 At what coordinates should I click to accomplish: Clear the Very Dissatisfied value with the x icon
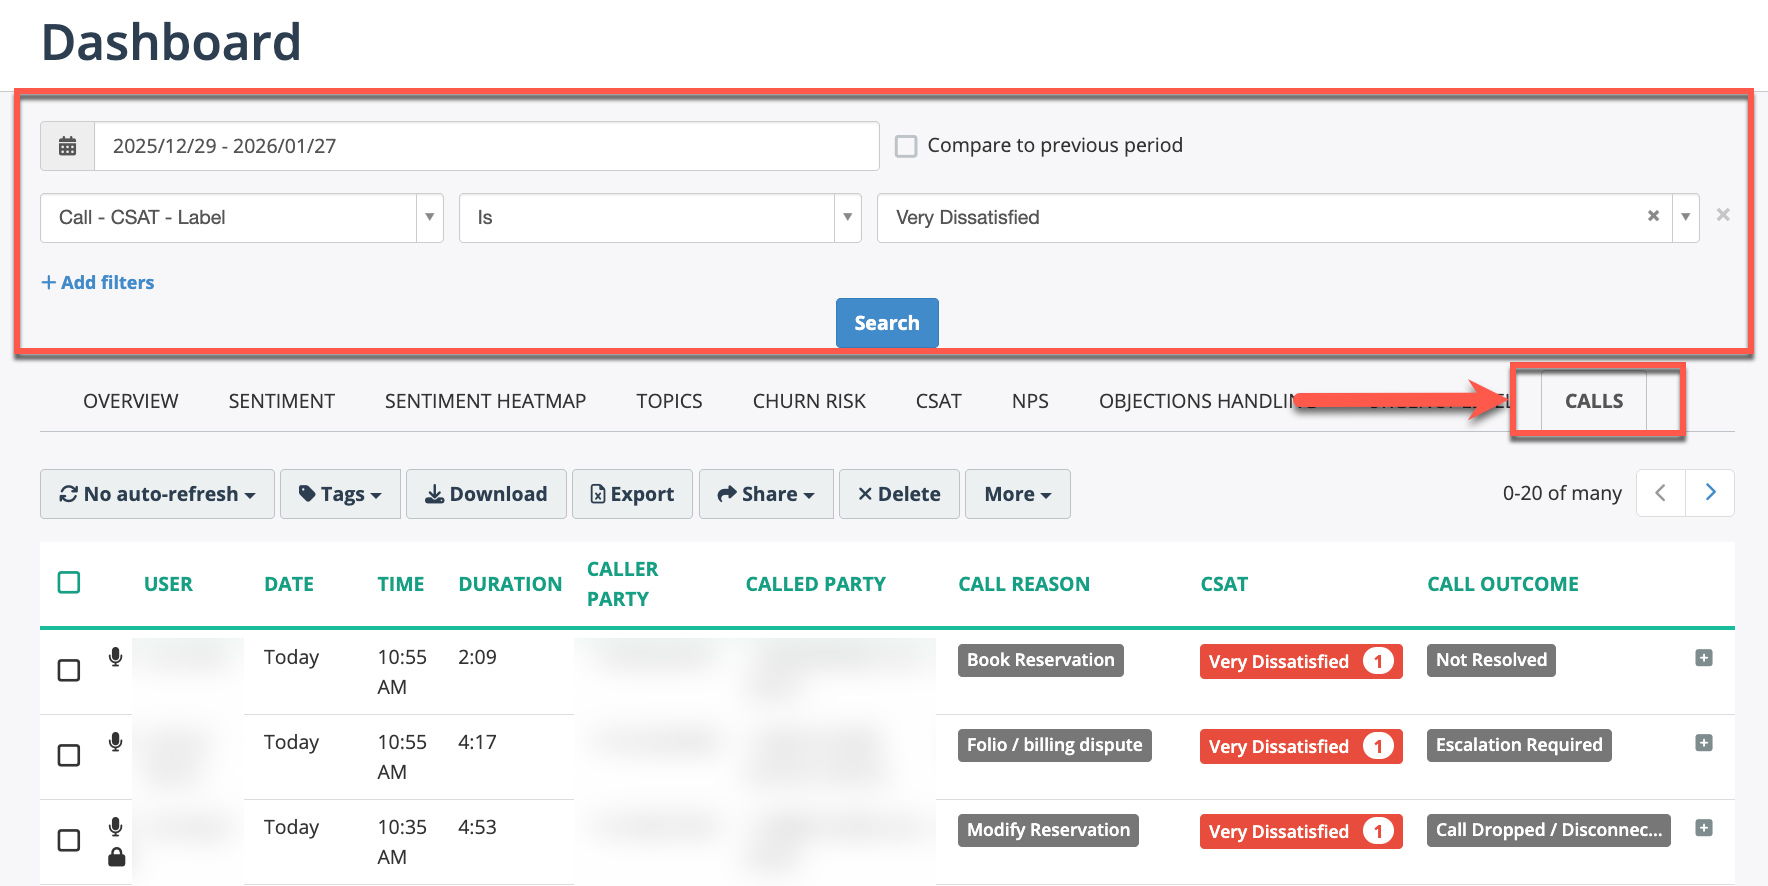coord(1653,216)
